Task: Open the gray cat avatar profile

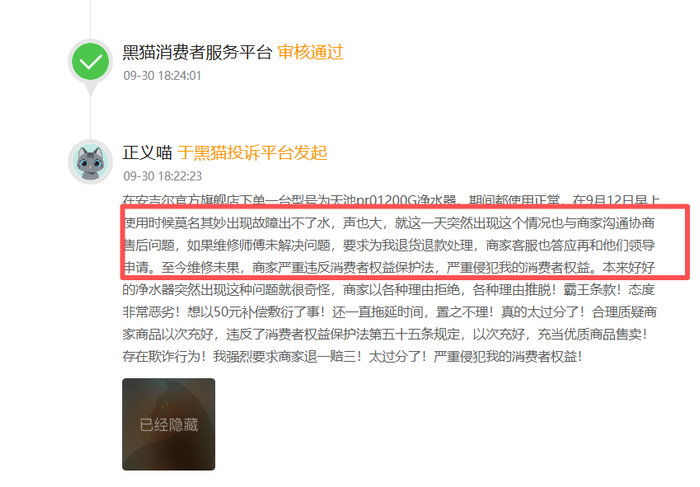Action: tap(91, 162)
